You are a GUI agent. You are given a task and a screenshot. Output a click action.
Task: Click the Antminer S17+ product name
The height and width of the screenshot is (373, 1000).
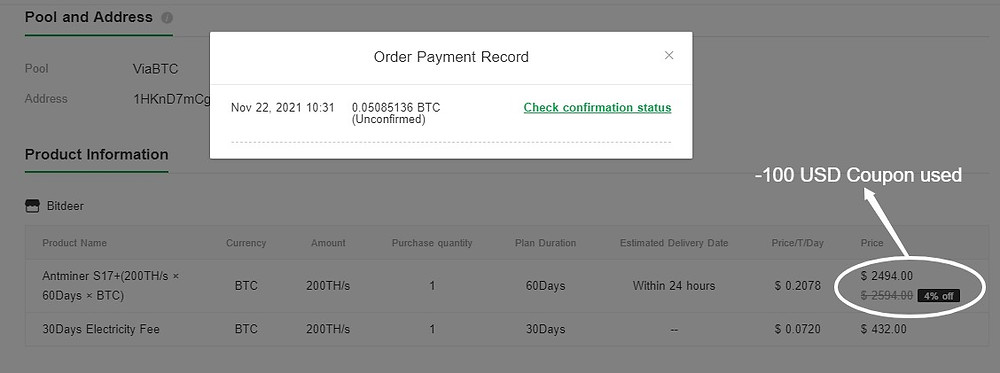(x=111, y=286)
